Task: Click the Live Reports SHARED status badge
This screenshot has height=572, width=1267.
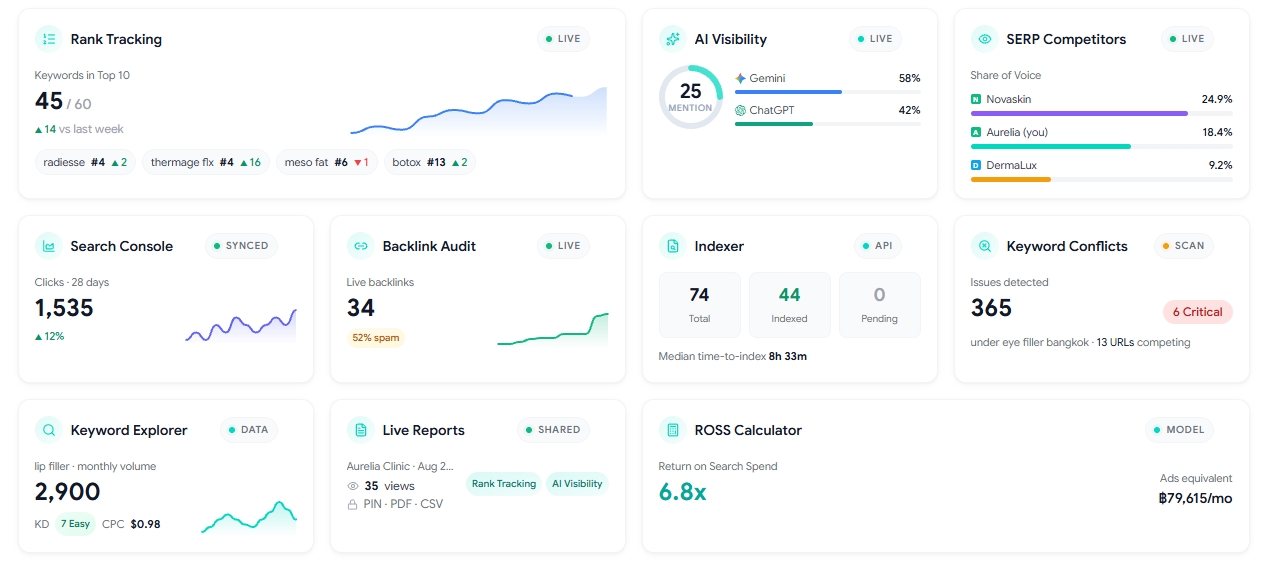Action: [x=553, y=430]
